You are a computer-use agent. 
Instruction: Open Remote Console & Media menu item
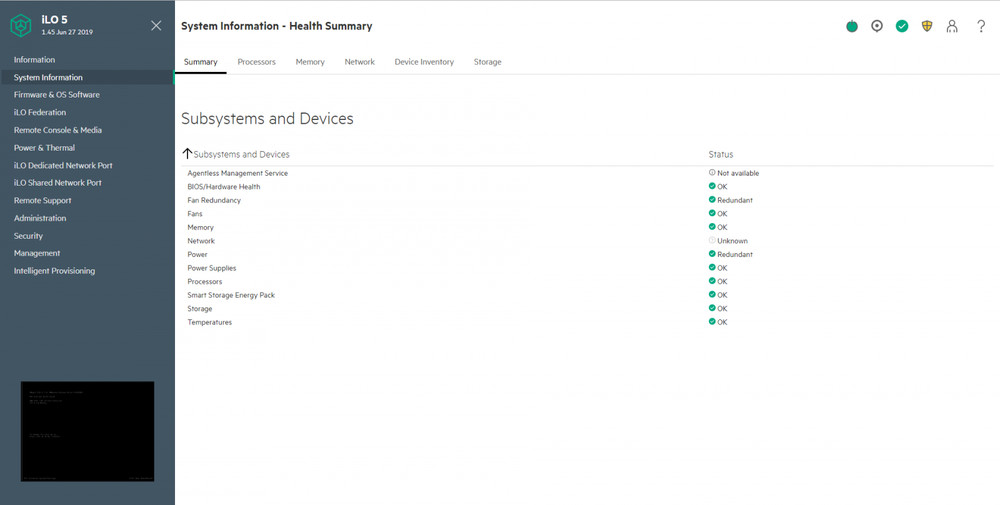[x=58, y=130]
